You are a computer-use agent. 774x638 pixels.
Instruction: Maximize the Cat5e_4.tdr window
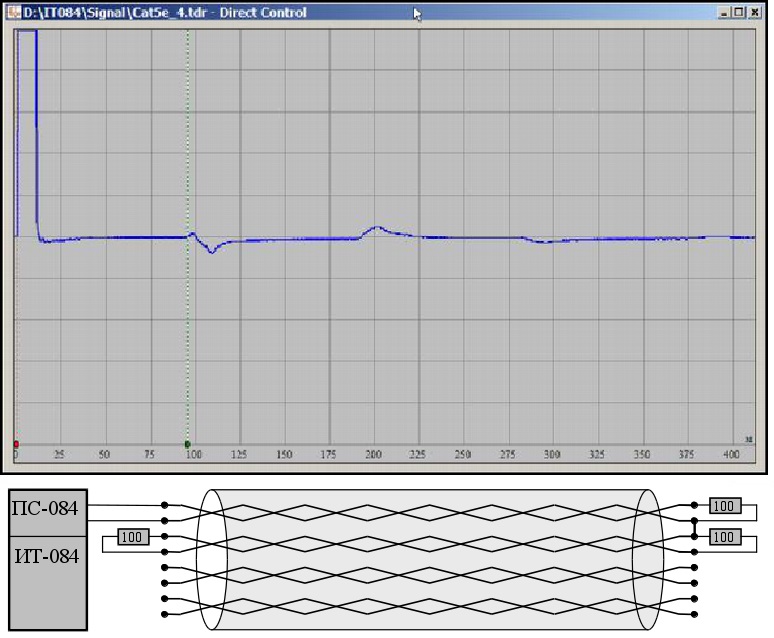(x=739, y=13)
